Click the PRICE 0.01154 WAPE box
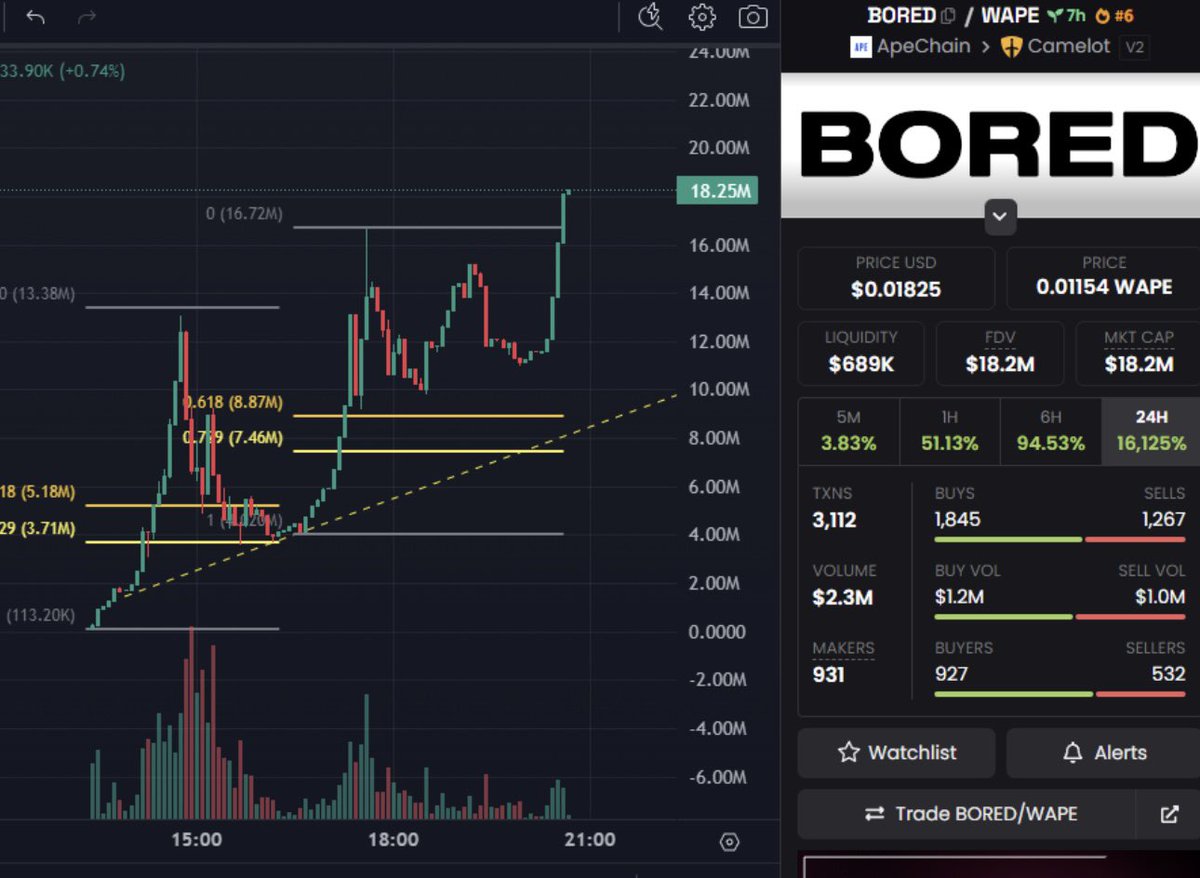1200x878 pixels. [x=1103, y=278]
